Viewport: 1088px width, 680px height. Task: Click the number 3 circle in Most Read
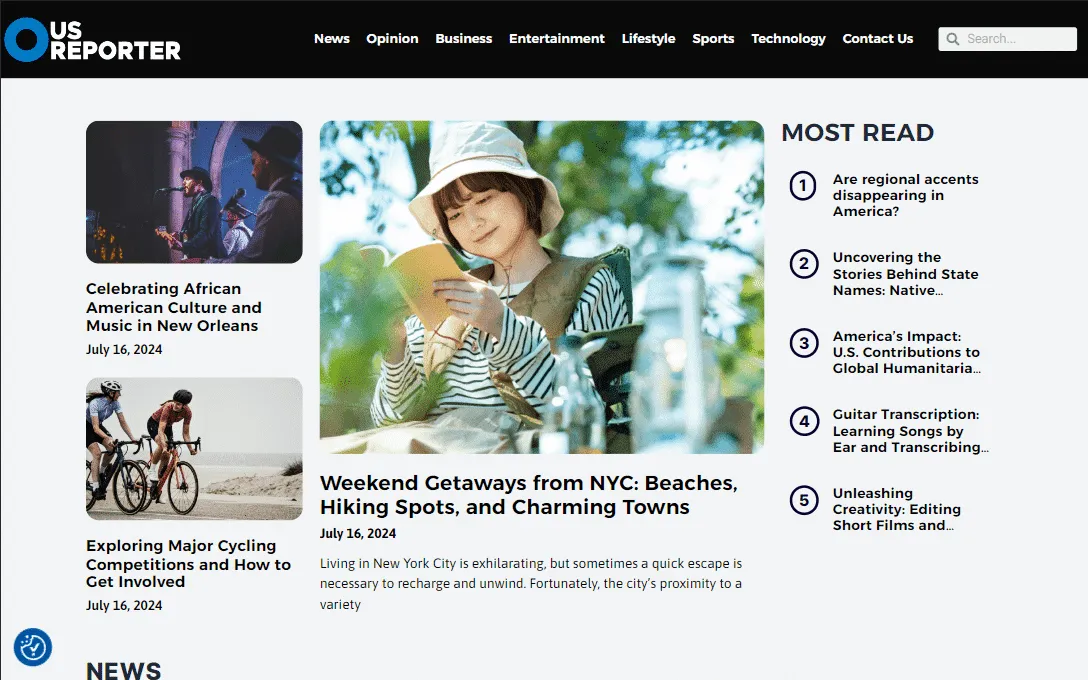804,343
